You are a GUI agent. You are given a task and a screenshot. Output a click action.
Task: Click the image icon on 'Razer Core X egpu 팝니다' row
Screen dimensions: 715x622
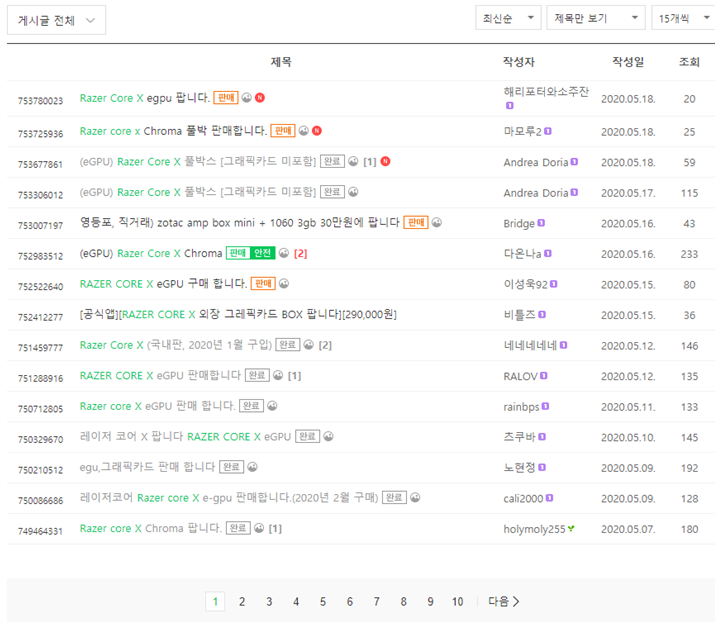click(247, 98)
